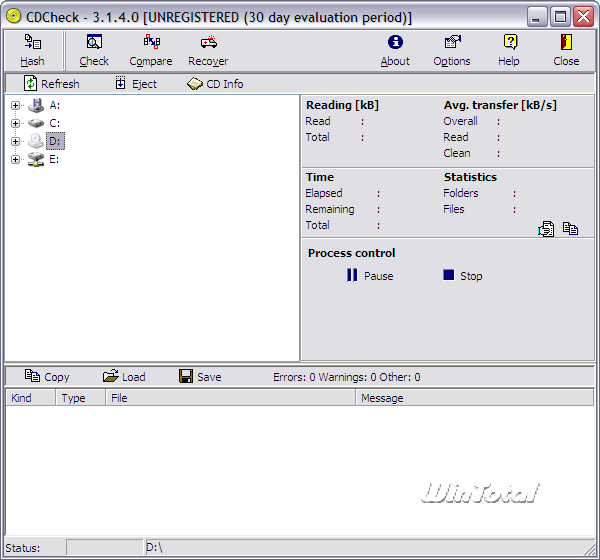Screen dimensions: 600x560
Task: Pause the running process
Action: click(x=370, y=276)
